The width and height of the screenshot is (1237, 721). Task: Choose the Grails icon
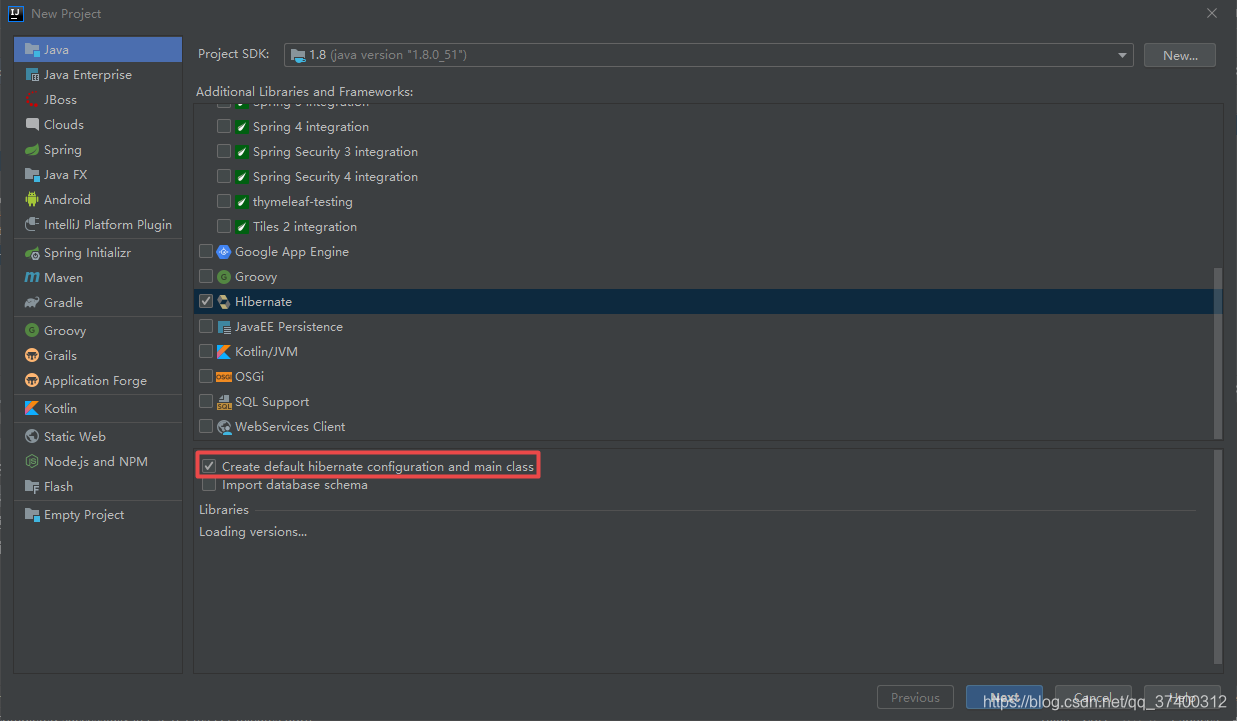point(33,355)
